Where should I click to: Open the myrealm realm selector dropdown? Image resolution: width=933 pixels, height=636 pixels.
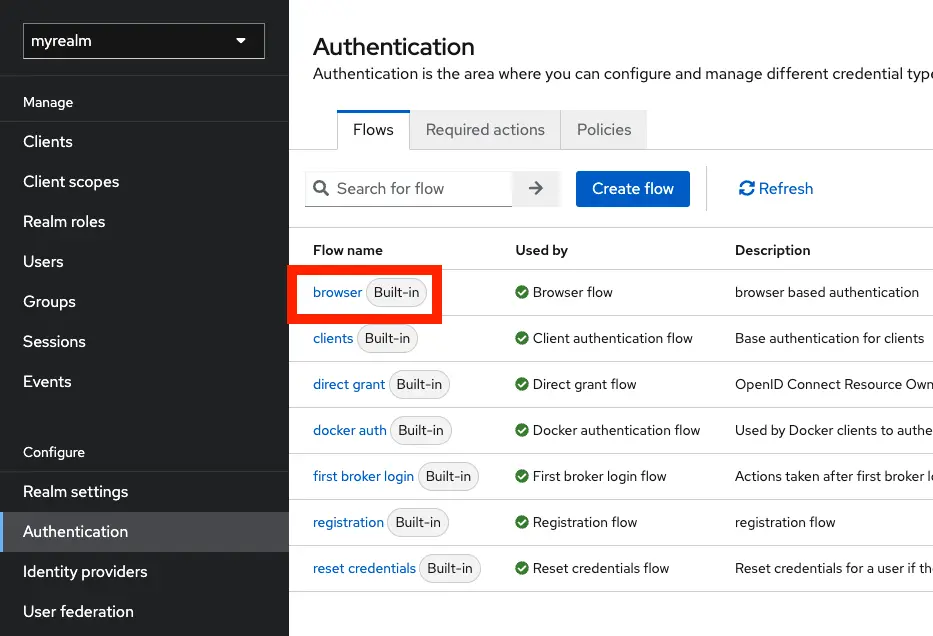coord(143,41)
